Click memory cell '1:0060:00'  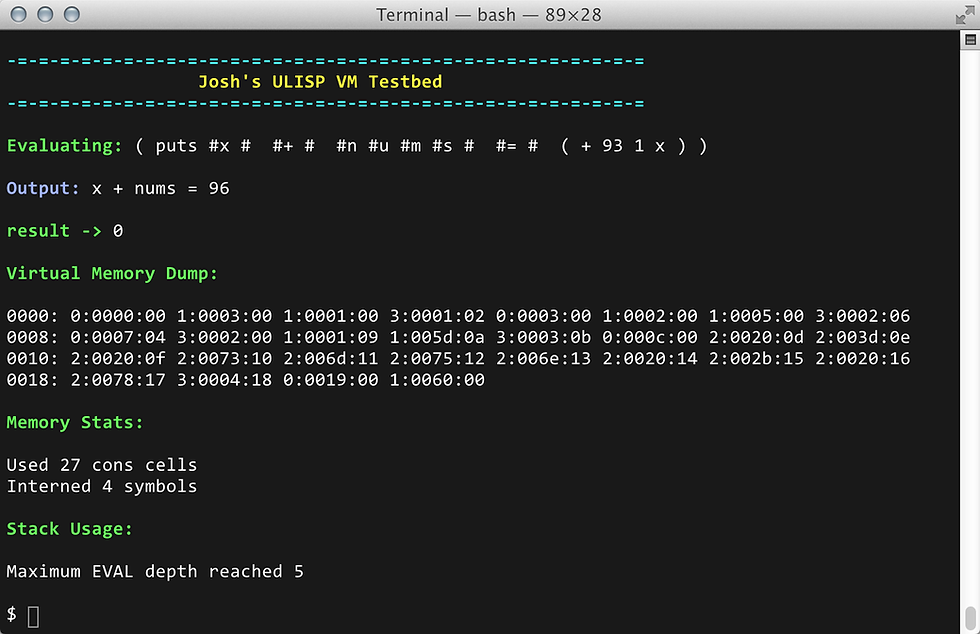pos(437,380)
